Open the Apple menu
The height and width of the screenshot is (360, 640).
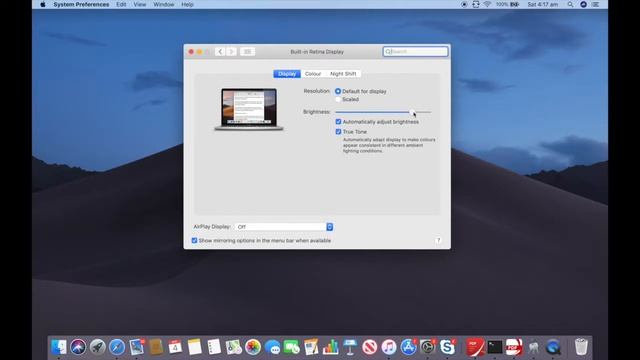coord(42,4)
